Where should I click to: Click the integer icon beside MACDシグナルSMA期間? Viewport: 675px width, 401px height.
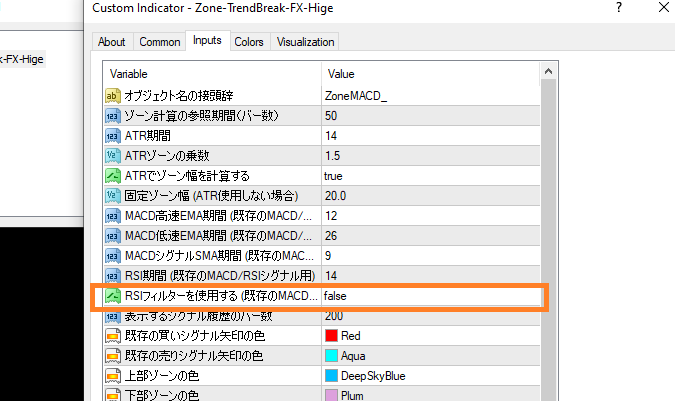(113, 256)
